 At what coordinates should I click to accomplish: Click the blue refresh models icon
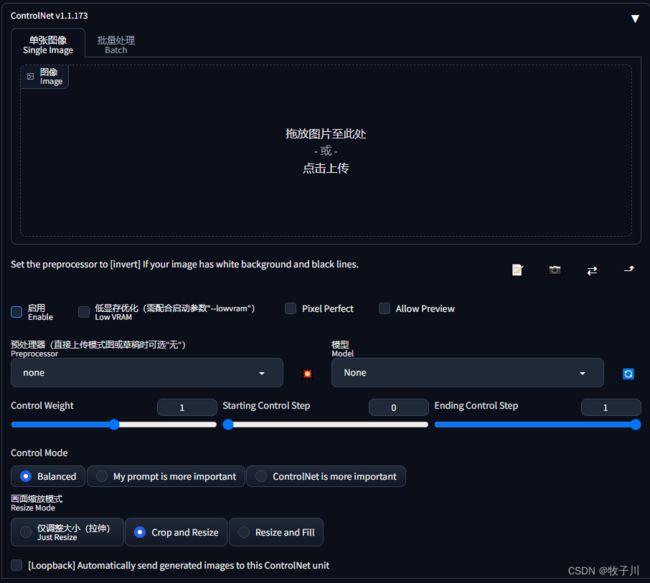coord(628,374)
